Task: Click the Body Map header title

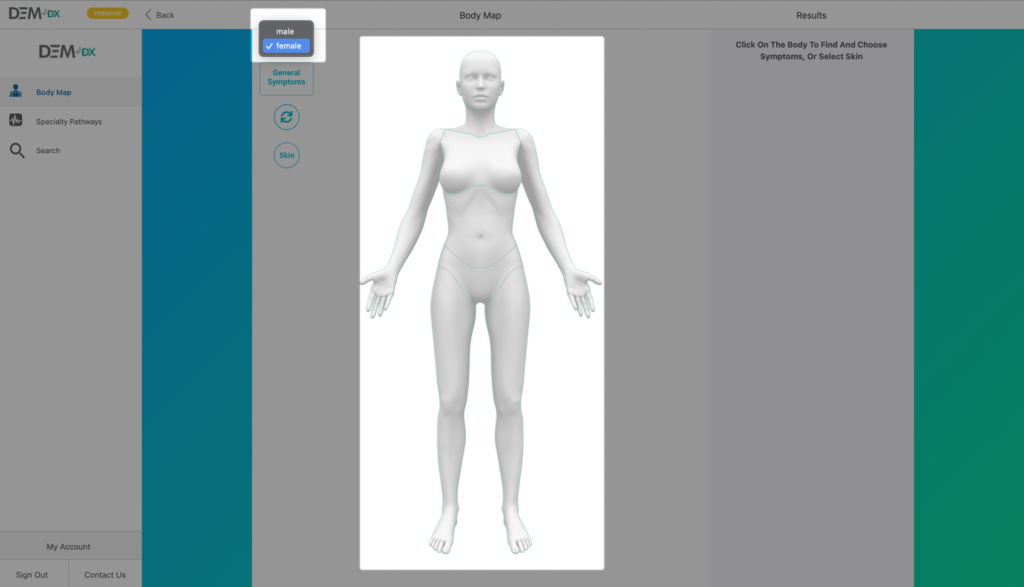Action: (480, 15)
